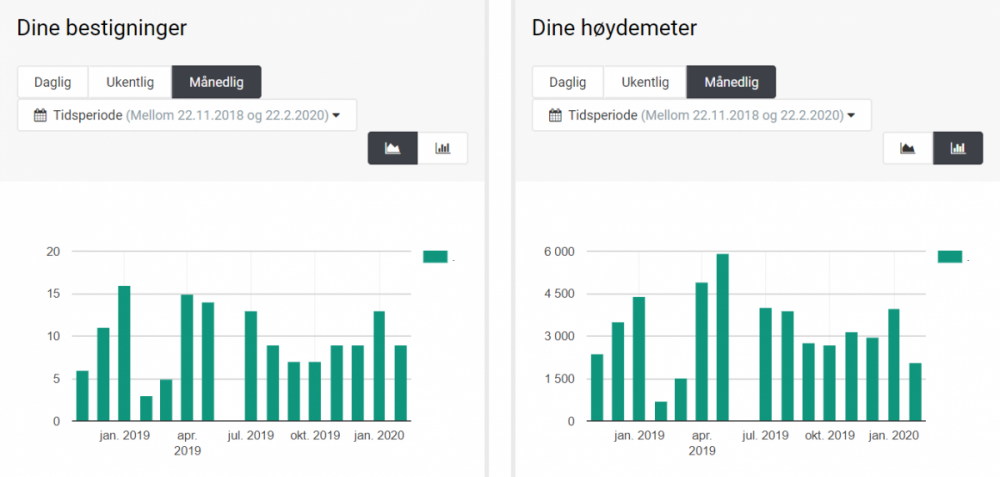
Task: Select Daglig view for bestigninger
Action: coord(52,82)
